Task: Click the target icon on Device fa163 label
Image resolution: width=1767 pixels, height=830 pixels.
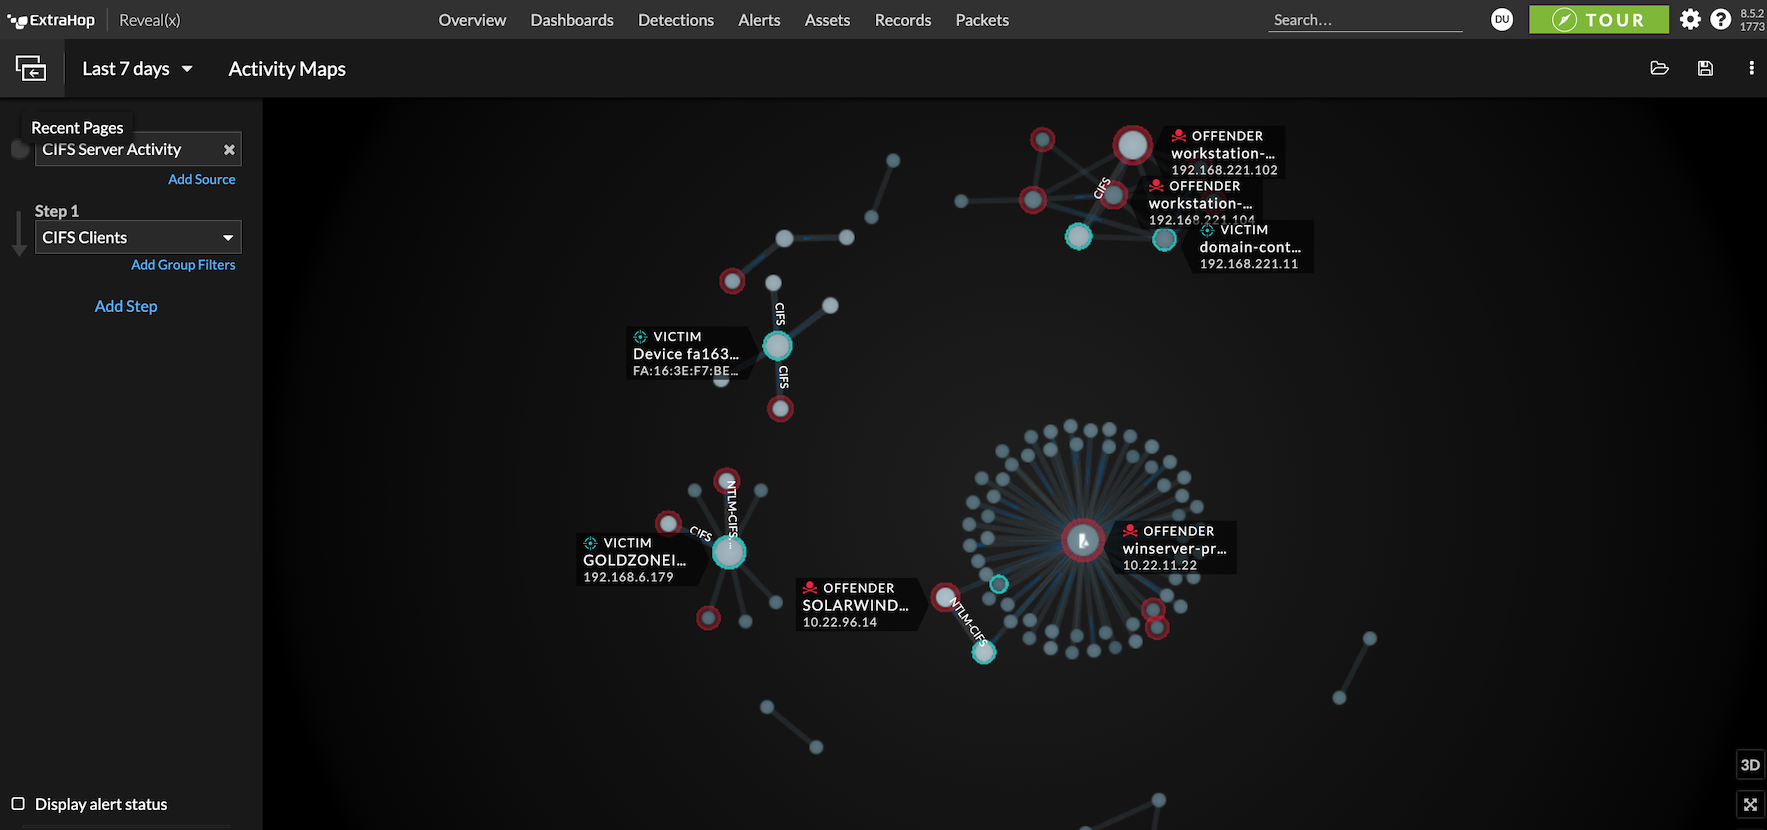Action: (640, 337)
